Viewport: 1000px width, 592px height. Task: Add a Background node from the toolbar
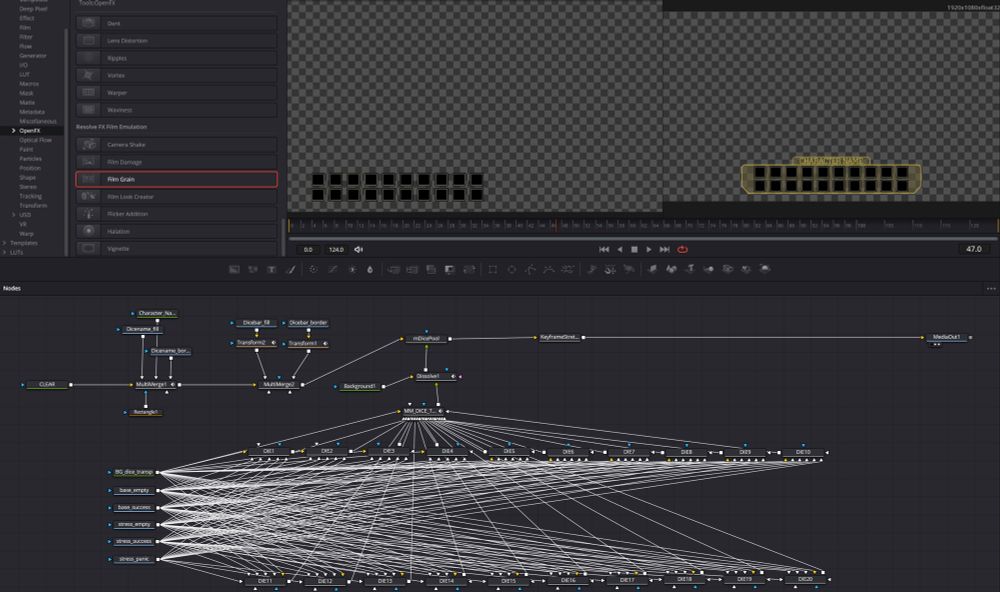(x=234, y=269)
